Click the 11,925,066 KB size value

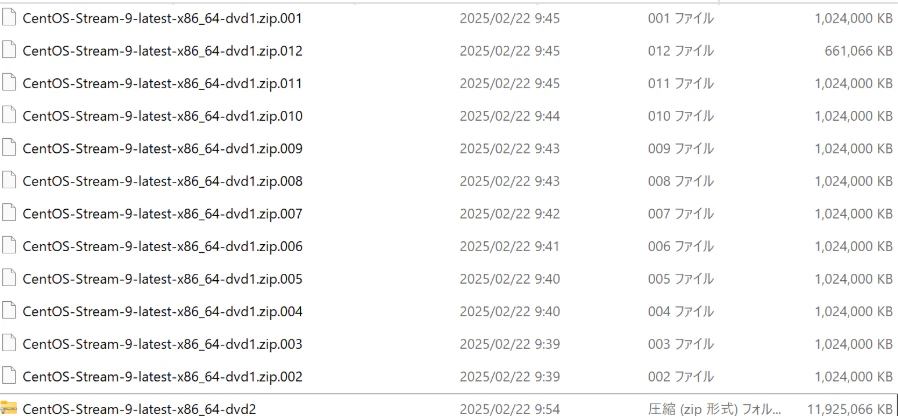(x=850, y=409)
